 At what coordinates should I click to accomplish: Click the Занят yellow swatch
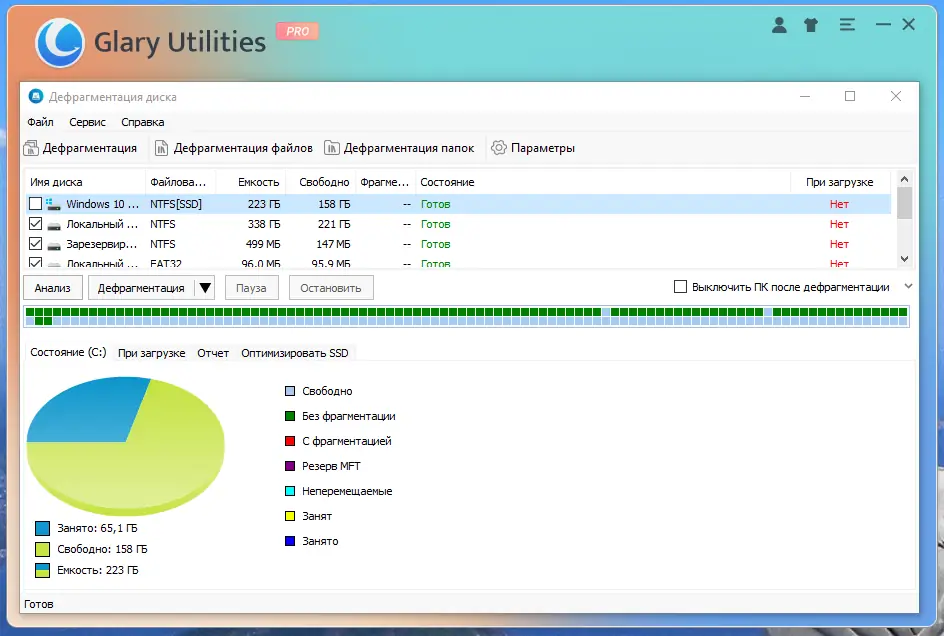point(290,516)
